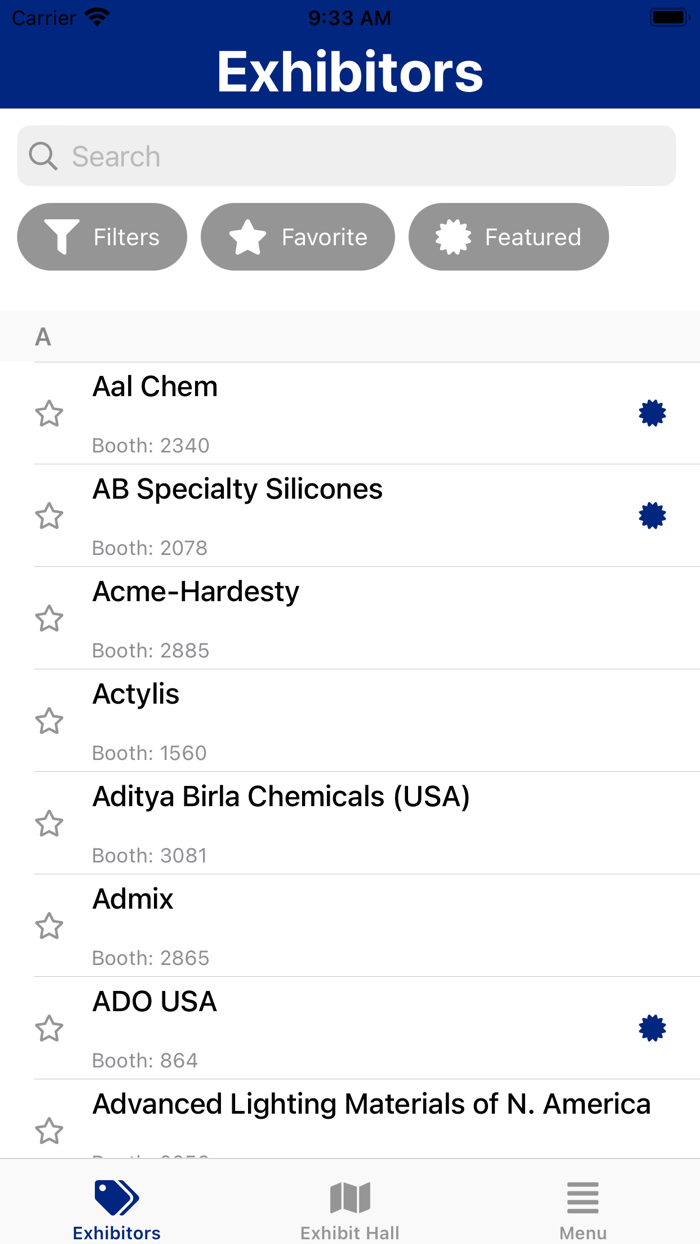
Task: Open the Actylis exhibitor details
Action: (367, 721)
